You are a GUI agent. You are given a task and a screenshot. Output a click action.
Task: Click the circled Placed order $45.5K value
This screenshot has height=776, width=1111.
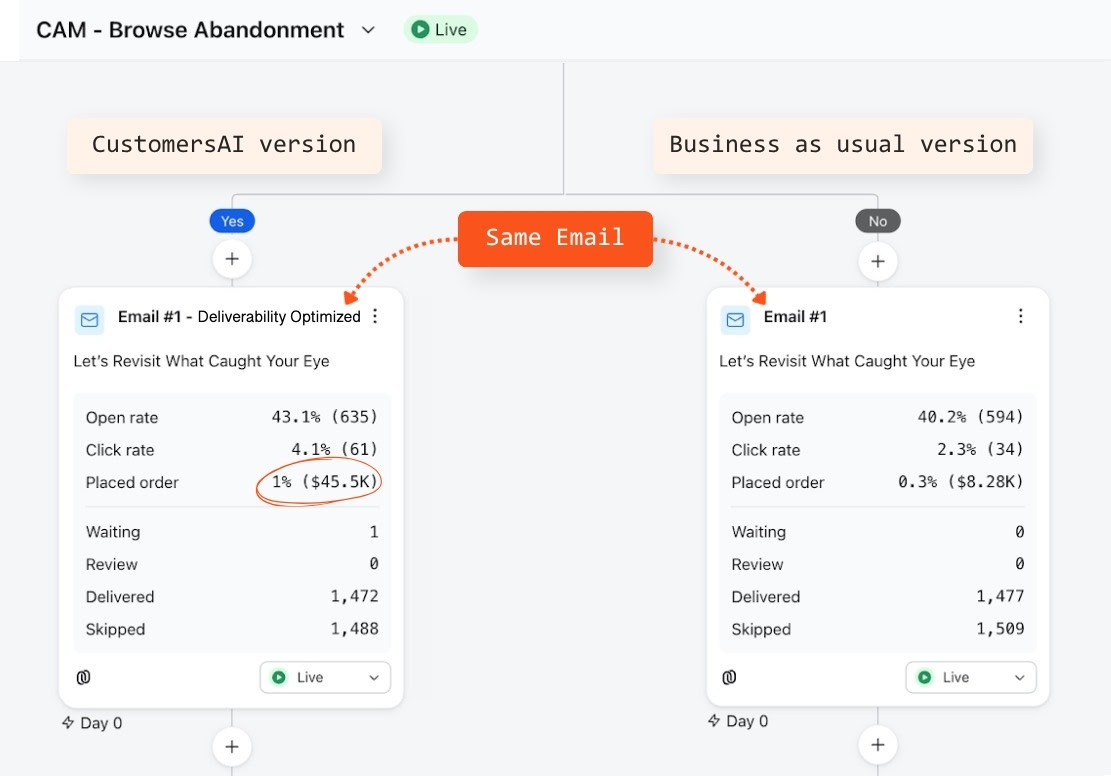click(325, 482)
